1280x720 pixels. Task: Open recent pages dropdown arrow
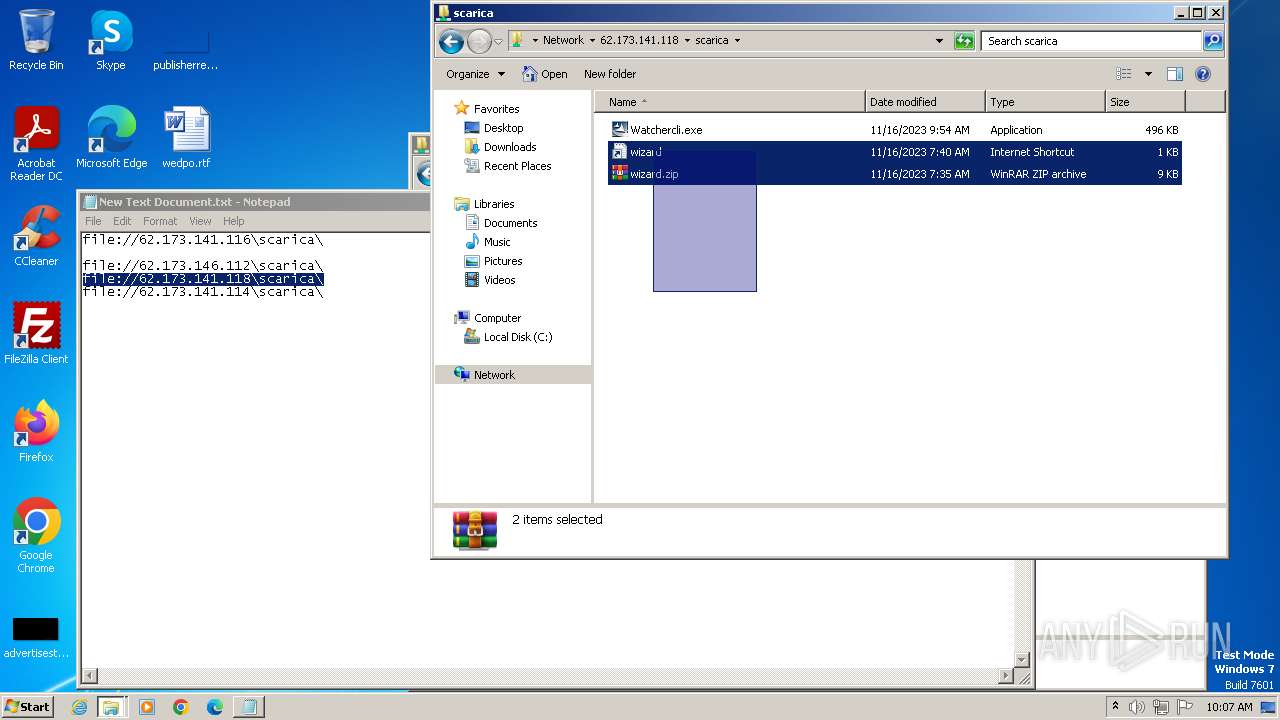(x=498, y=41)
